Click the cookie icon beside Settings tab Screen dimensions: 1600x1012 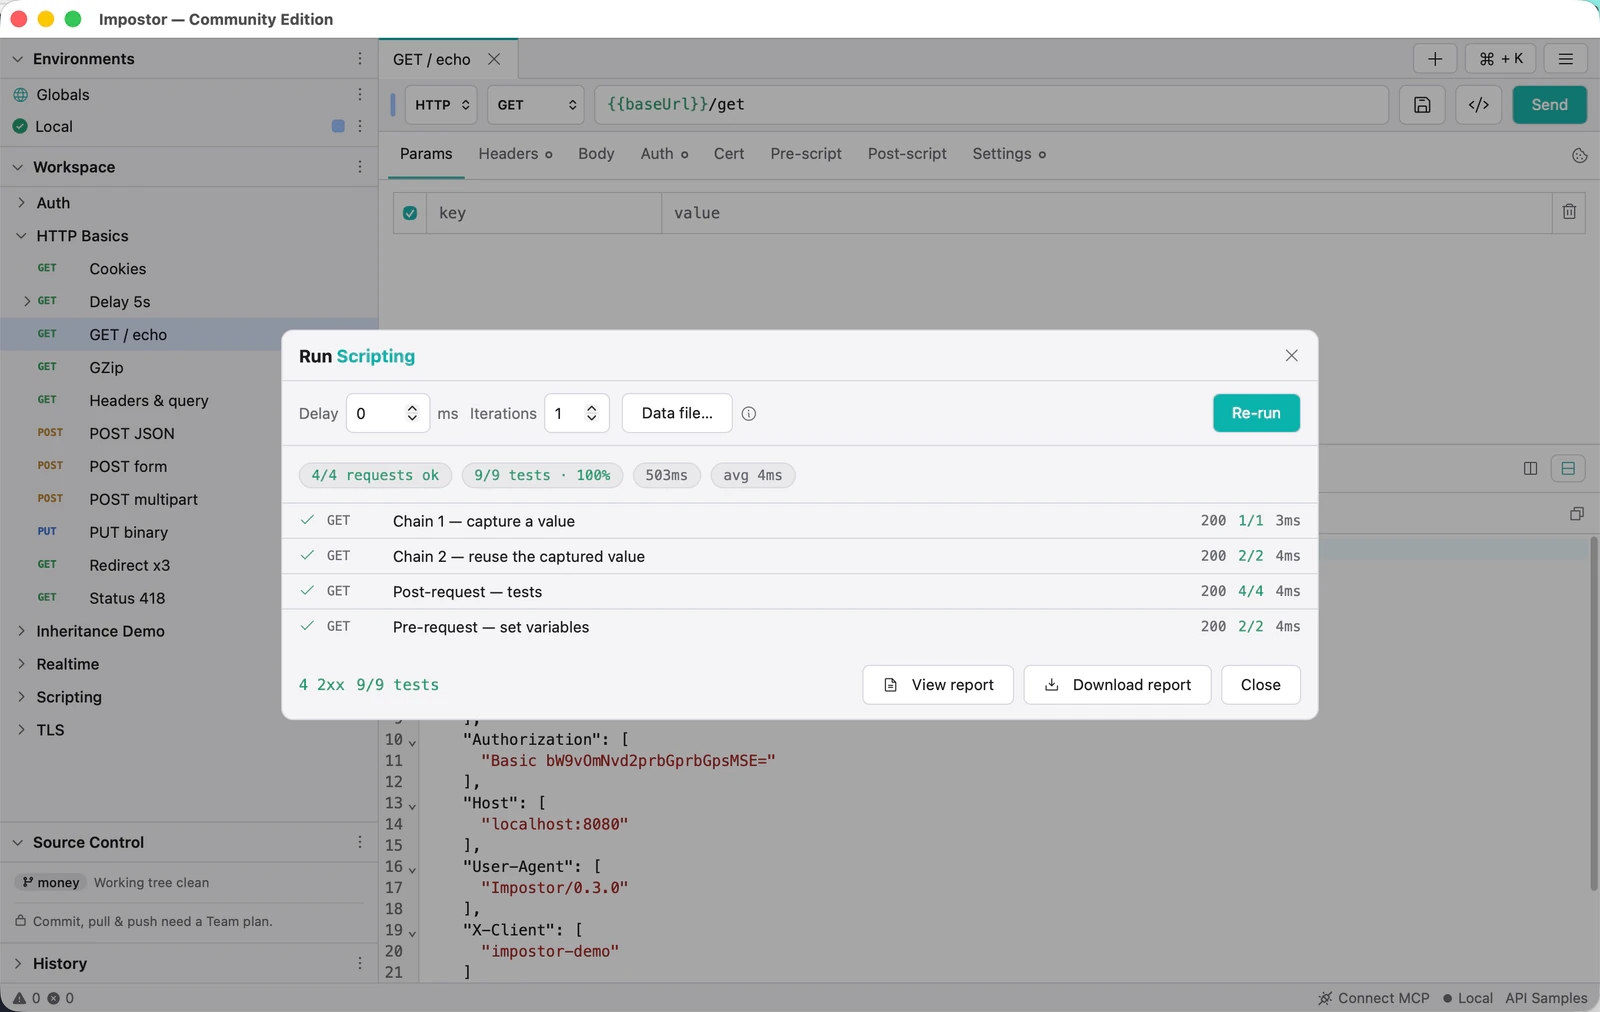point(1580,155)
